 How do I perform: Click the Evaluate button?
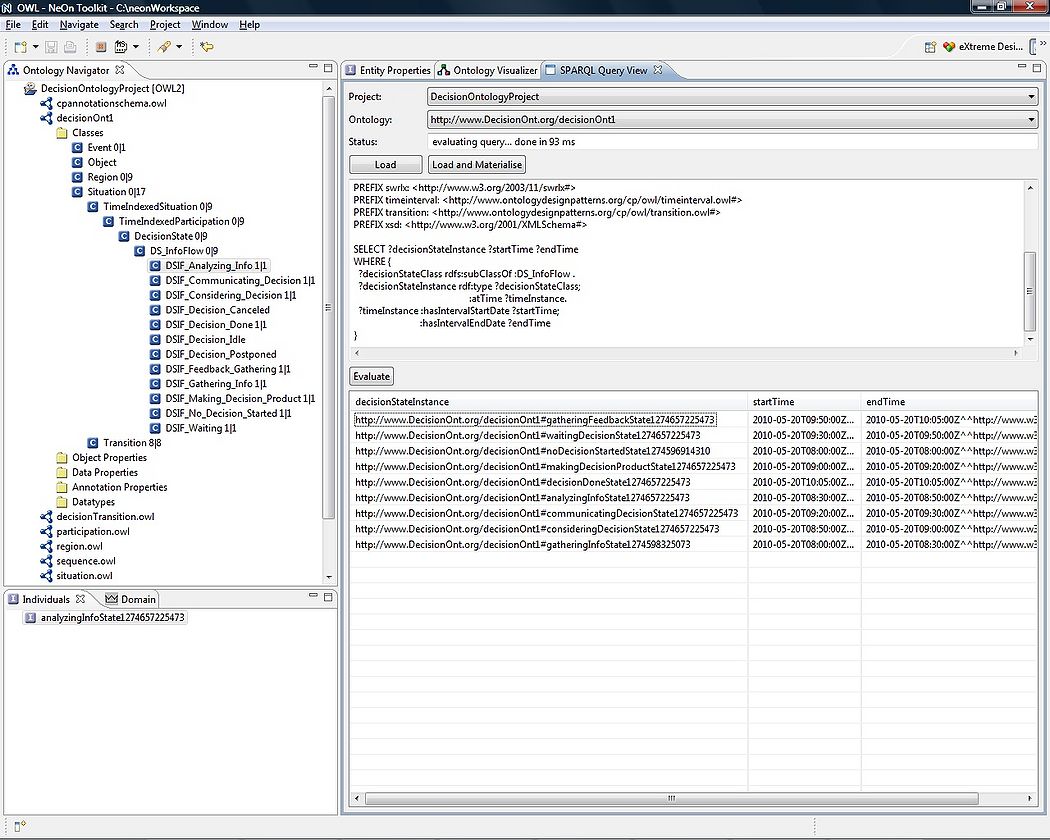click(372, 376)
